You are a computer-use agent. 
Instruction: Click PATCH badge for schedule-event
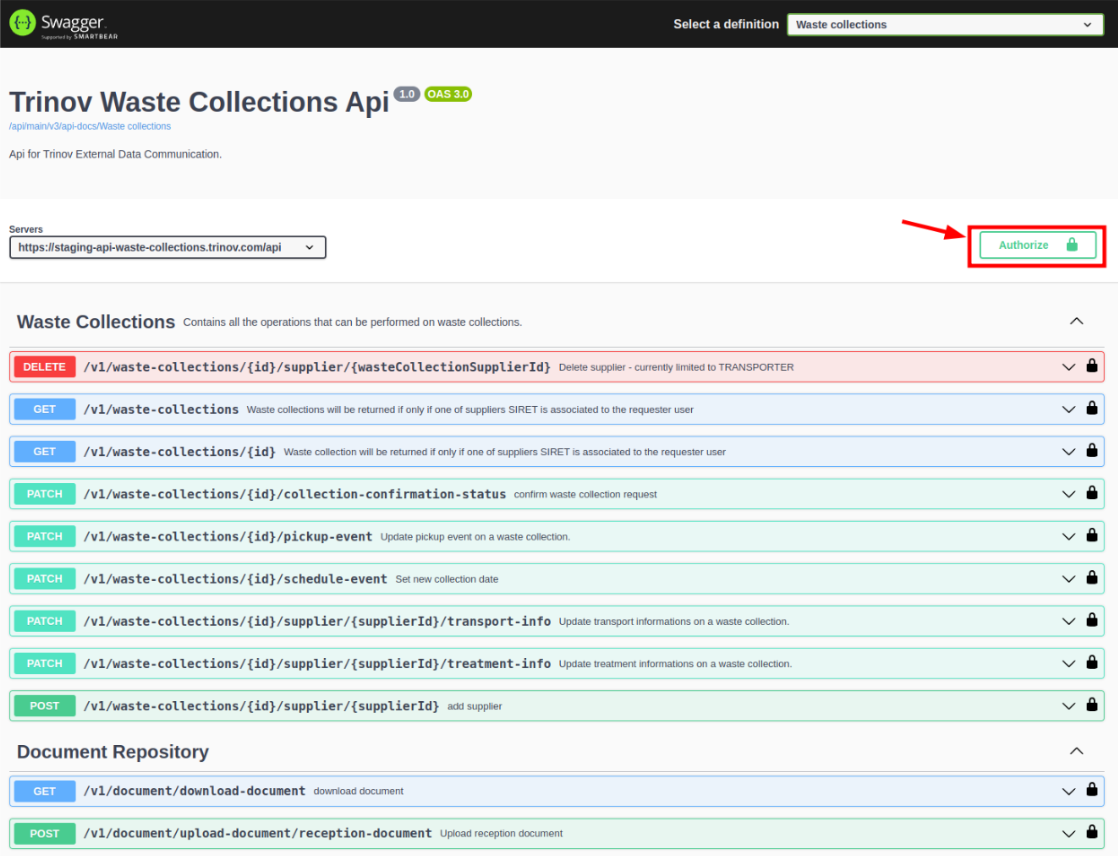point(44,579)
